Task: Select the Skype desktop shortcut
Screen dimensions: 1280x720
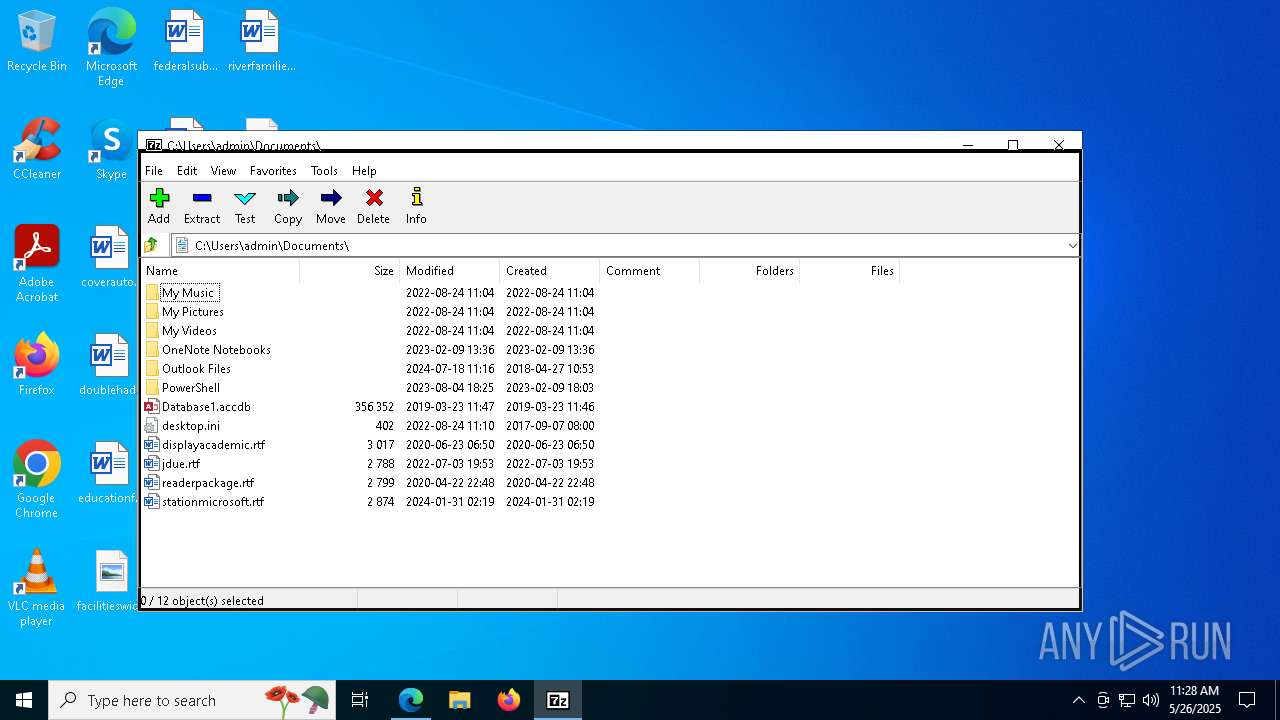Action: tap(111, 150)
